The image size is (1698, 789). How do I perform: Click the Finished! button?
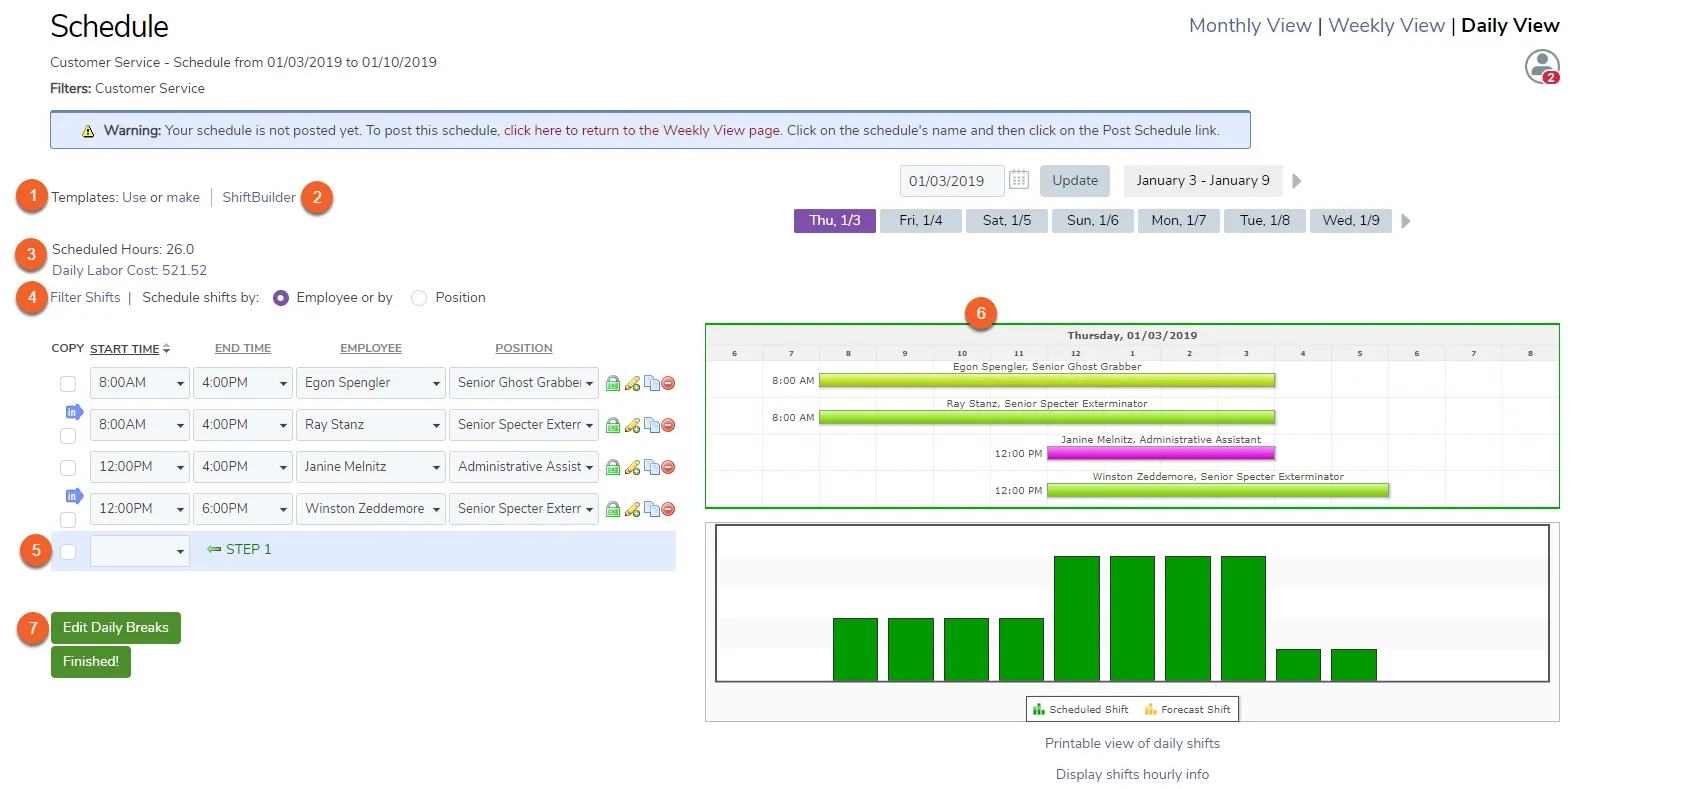[x=91, y=662]
